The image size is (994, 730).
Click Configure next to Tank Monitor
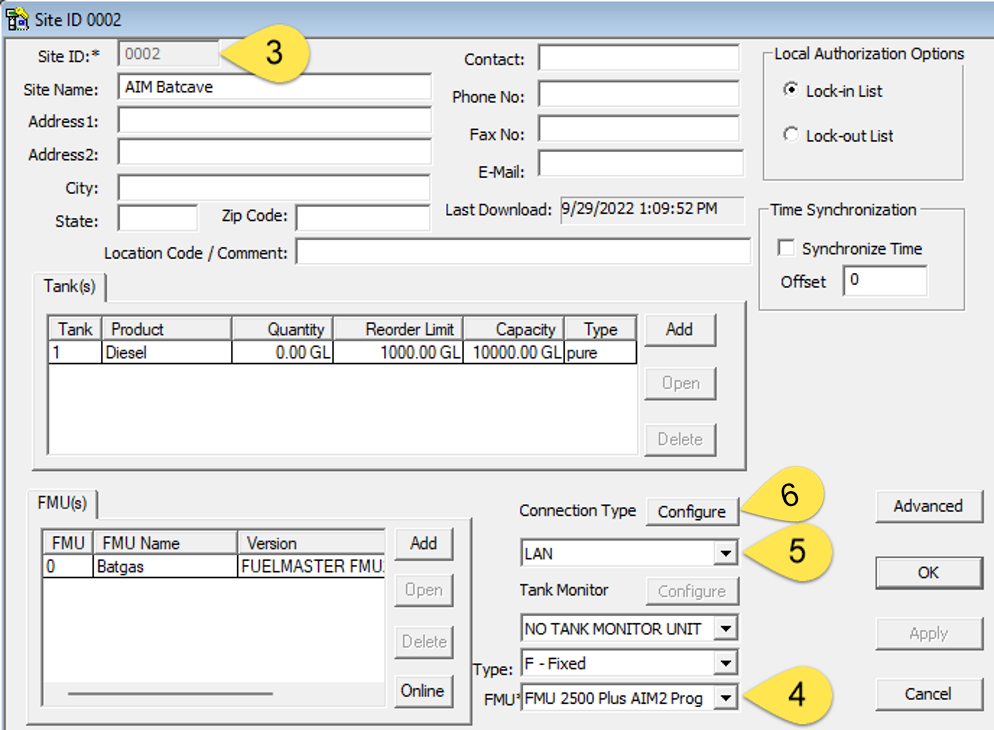point(692,591)
